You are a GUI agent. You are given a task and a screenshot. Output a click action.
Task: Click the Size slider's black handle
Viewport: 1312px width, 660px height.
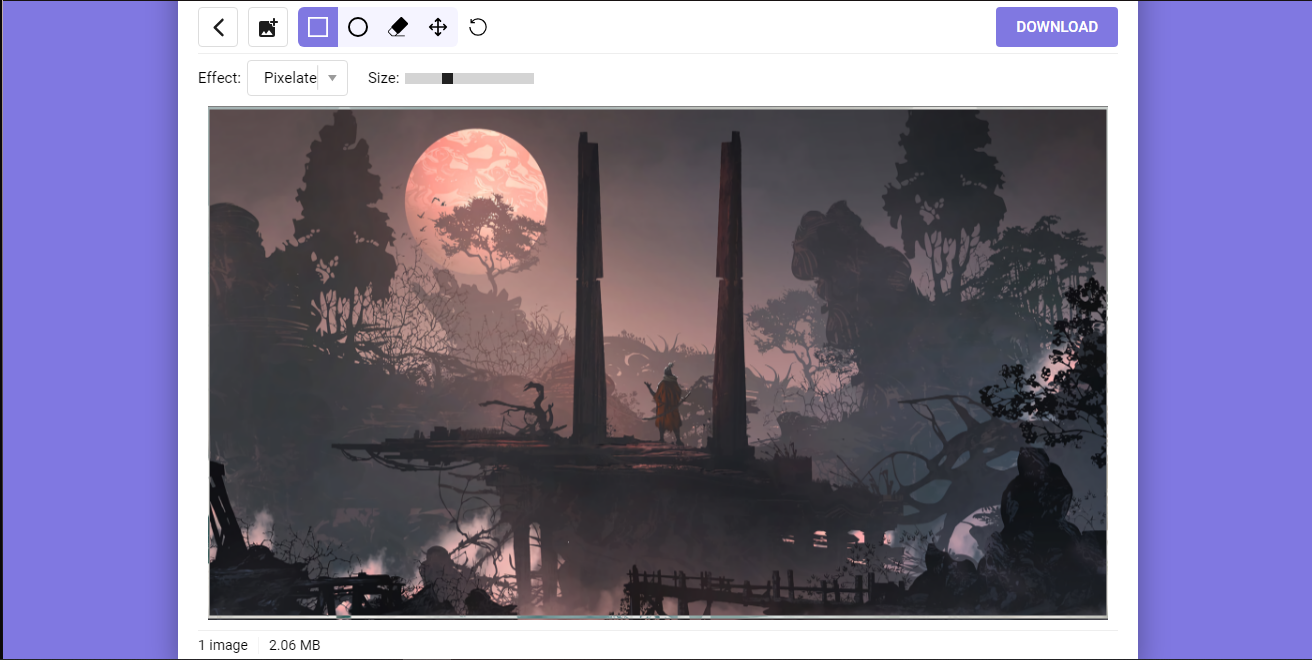448,78
